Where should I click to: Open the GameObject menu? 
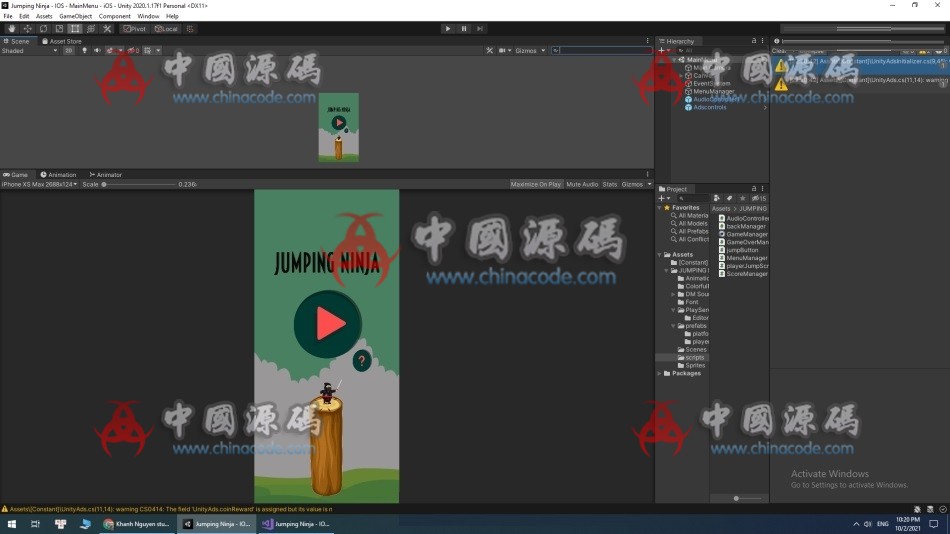coord(76,16)
